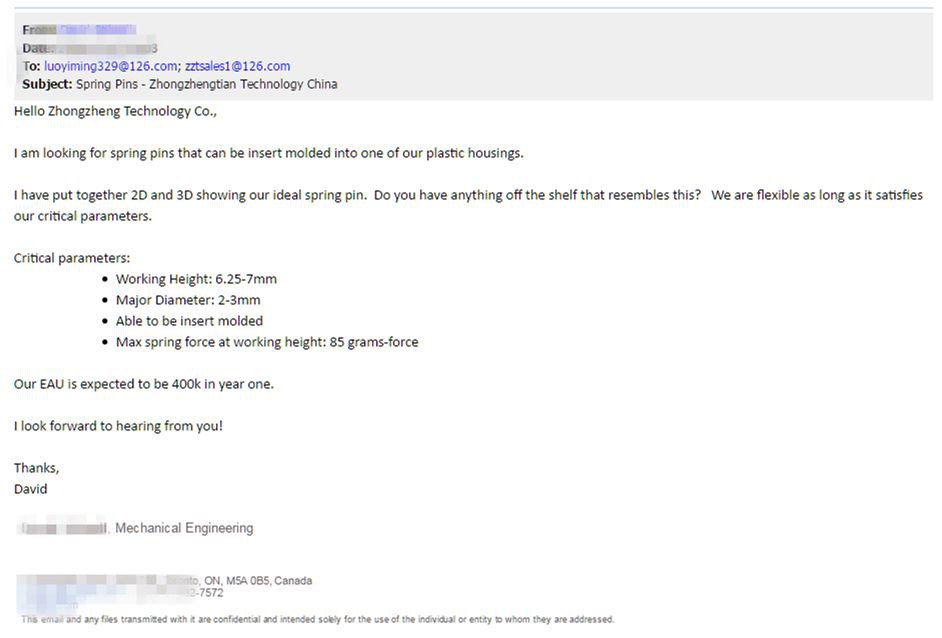Click the "Critical parameters:" heading

coord(71,258)
